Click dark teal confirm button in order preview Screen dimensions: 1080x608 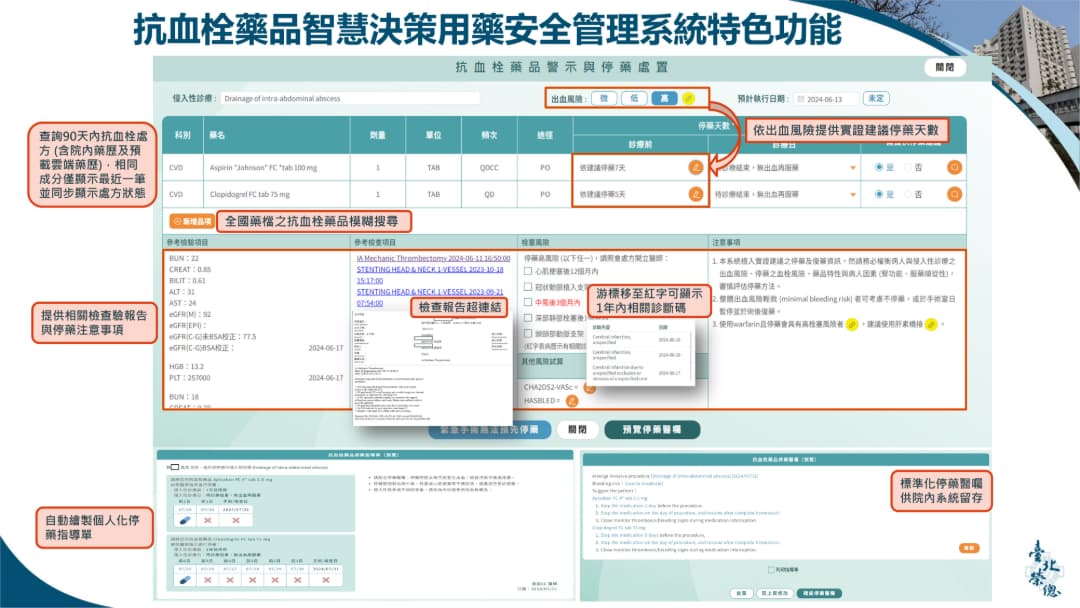pos(819,593)
